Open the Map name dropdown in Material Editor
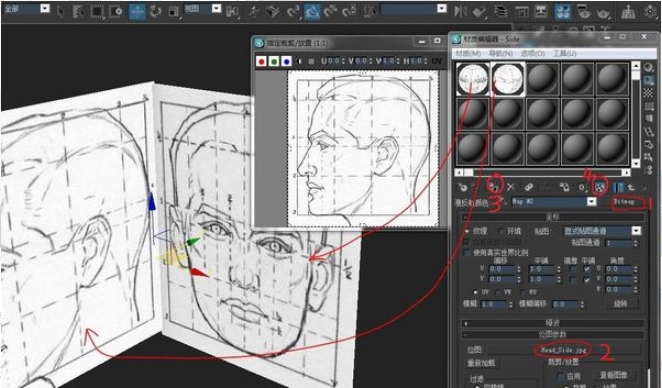662x388 pixels. [591, 202]
